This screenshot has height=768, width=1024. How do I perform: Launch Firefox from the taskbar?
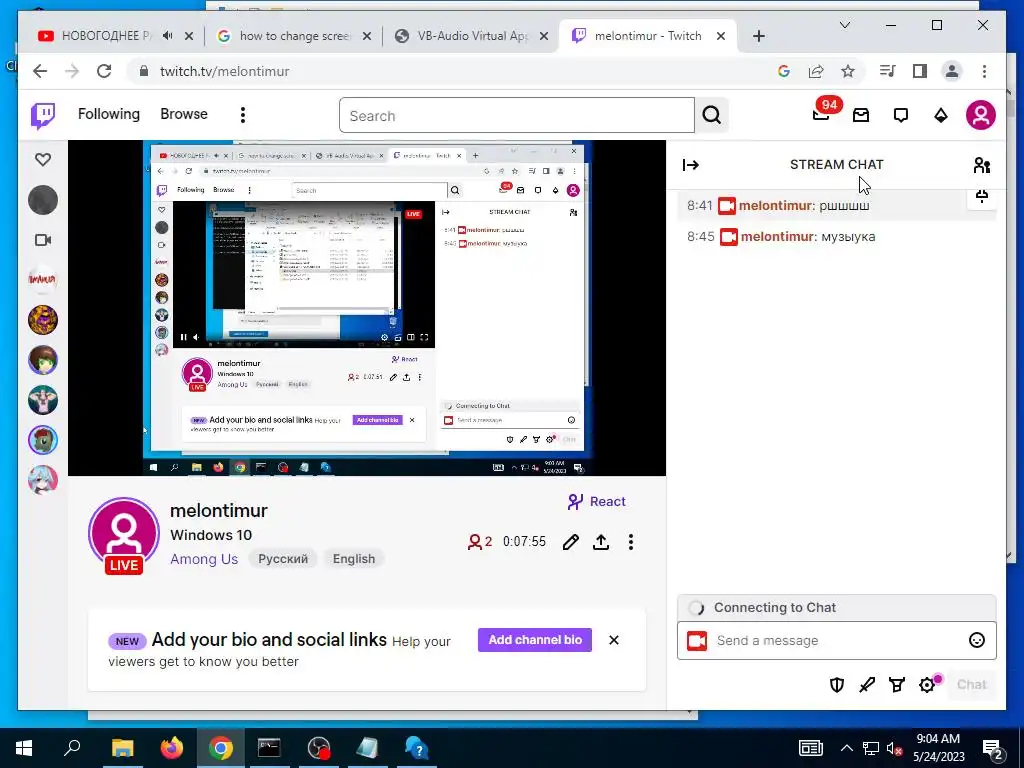172,748
